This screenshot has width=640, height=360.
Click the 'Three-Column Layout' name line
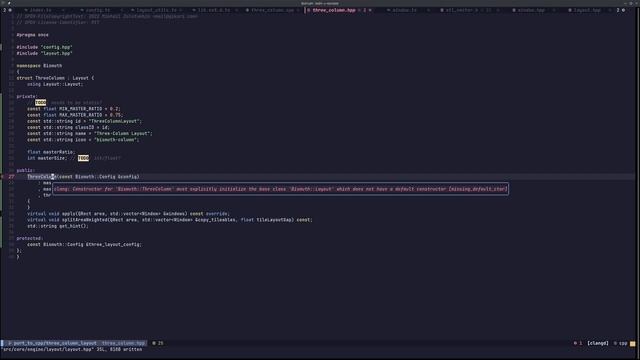pyautogui.click(x=90, y=133)
